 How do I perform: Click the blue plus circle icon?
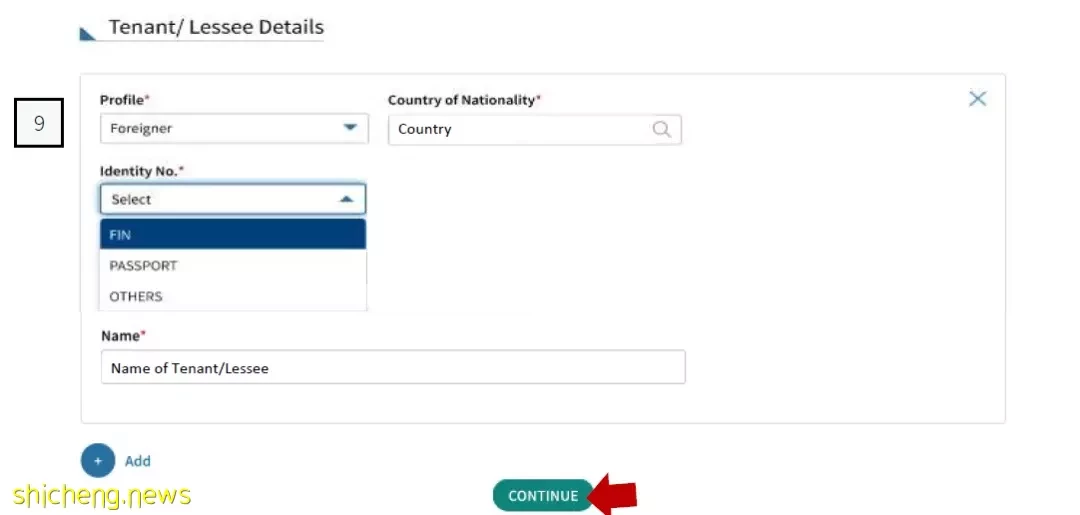click(x=98, y=461)
